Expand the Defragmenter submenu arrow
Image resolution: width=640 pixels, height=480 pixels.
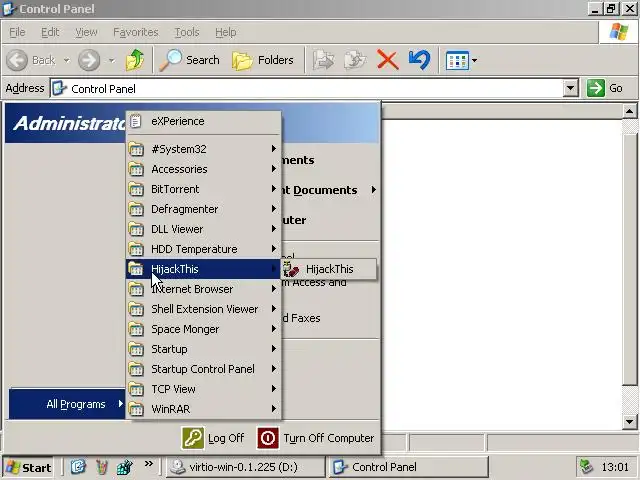pos(274,209)
